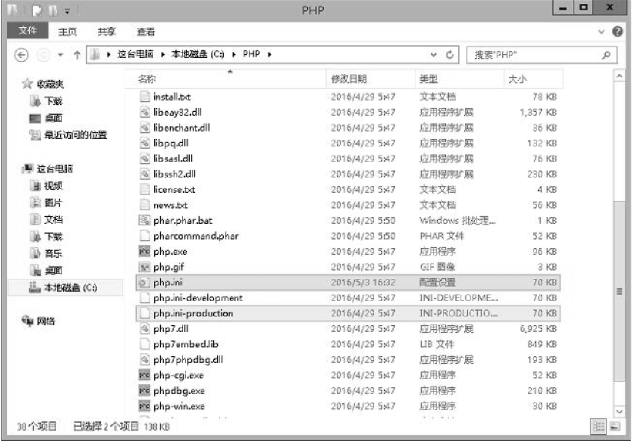
Task: Click 这台电脑 in the address path
Action: [135, 54]
